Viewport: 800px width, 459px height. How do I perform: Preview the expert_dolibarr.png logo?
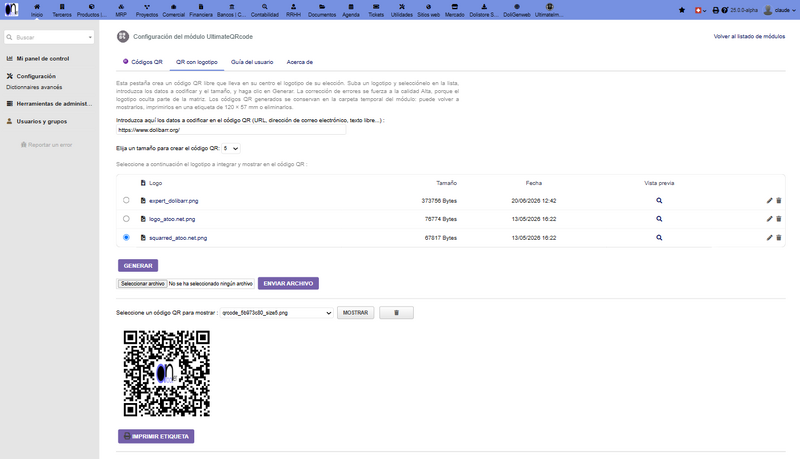659,200
